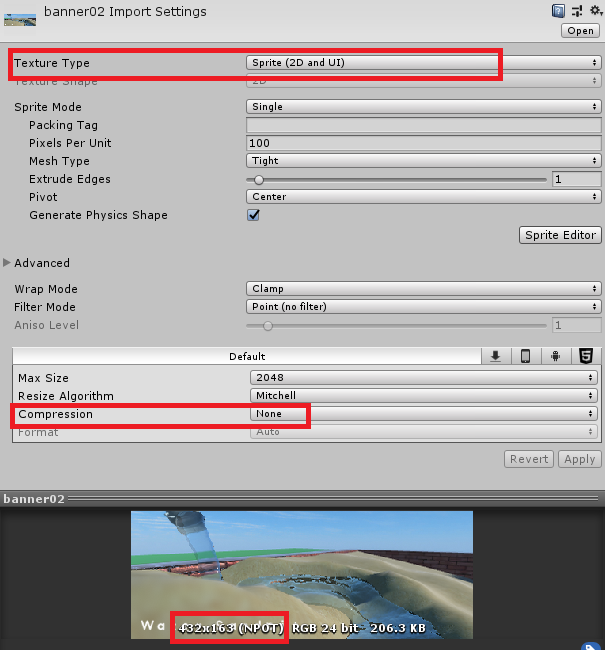
Task: Open the Compression dropdown
Action: (x=423, y=414)
